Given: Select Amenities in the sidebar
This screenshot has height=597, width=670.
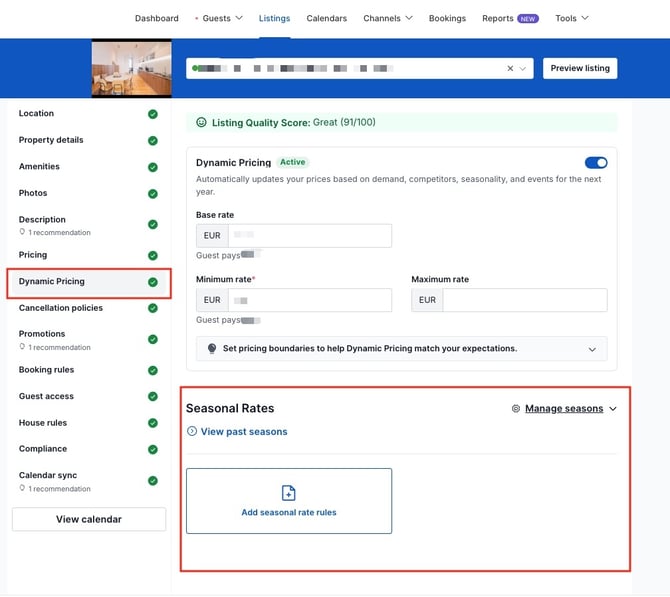Looking at the screenshot, I should [x=88, y=167].
